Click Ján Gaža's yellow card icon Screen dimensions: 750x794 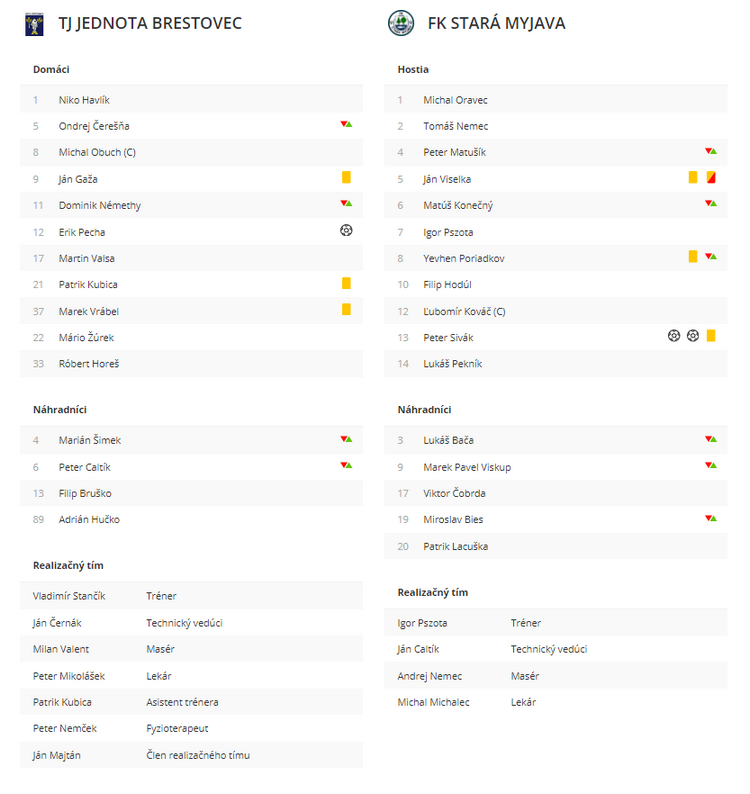[346, 177]
